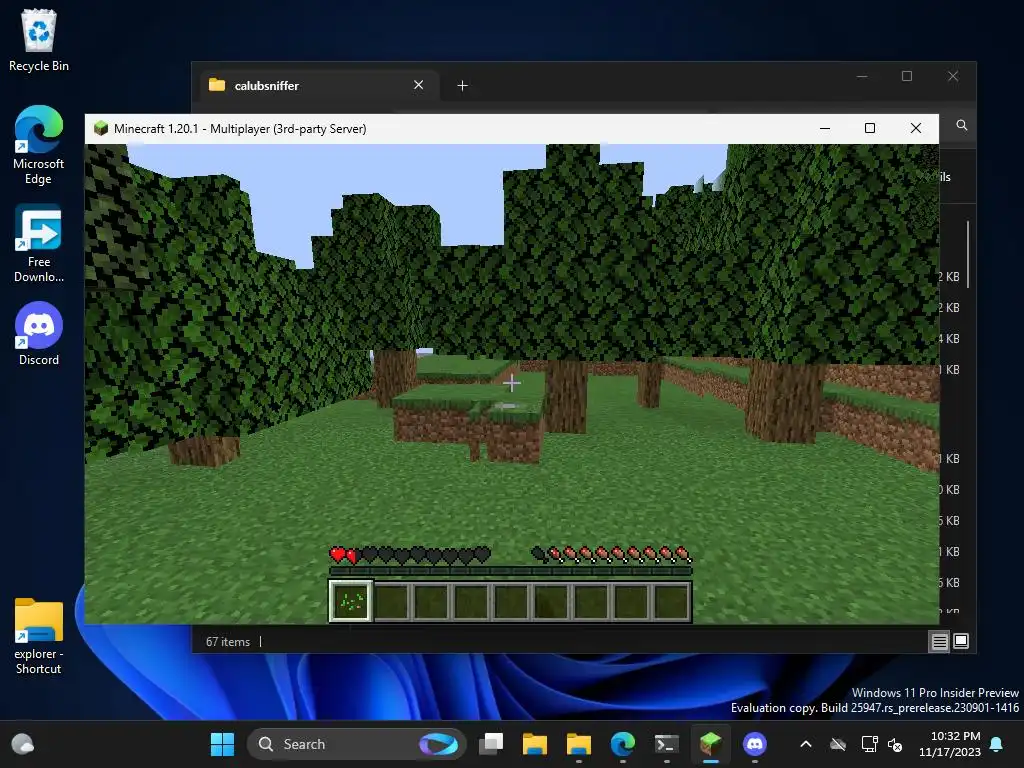Select the first hotbar slot with seeds
This screenshot has width=1024, height=768.
coord(351,601)
